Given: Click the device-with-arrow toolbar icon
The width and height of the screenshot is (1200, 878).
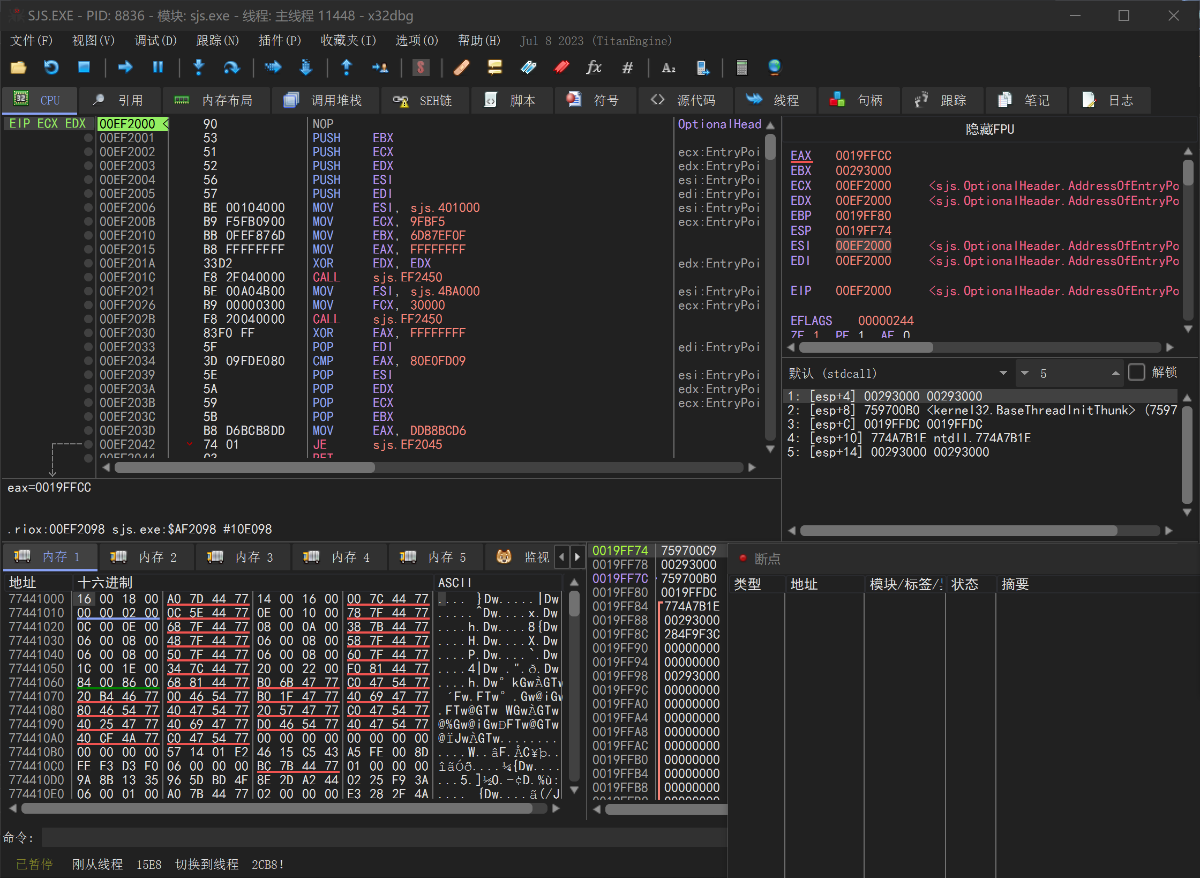Looking at the screenshot, I should [x=702, y=67].
